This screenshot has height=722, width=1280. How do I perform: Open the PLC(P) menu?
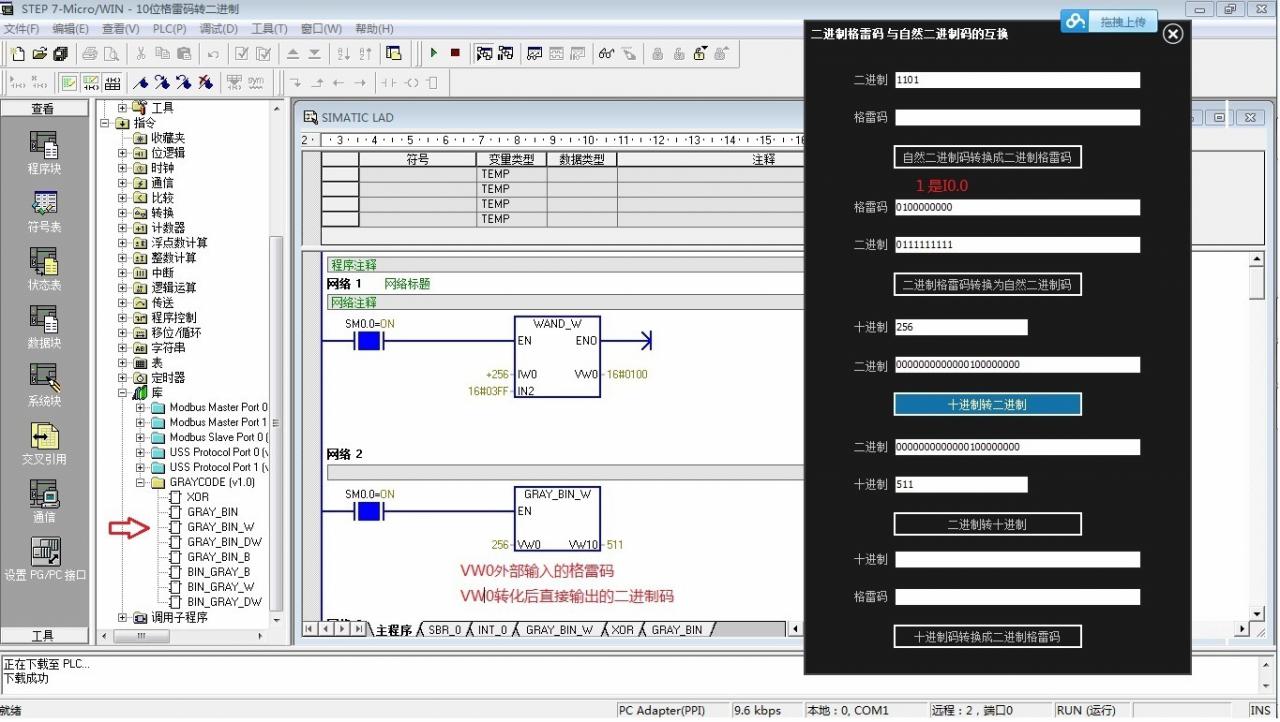169,29
